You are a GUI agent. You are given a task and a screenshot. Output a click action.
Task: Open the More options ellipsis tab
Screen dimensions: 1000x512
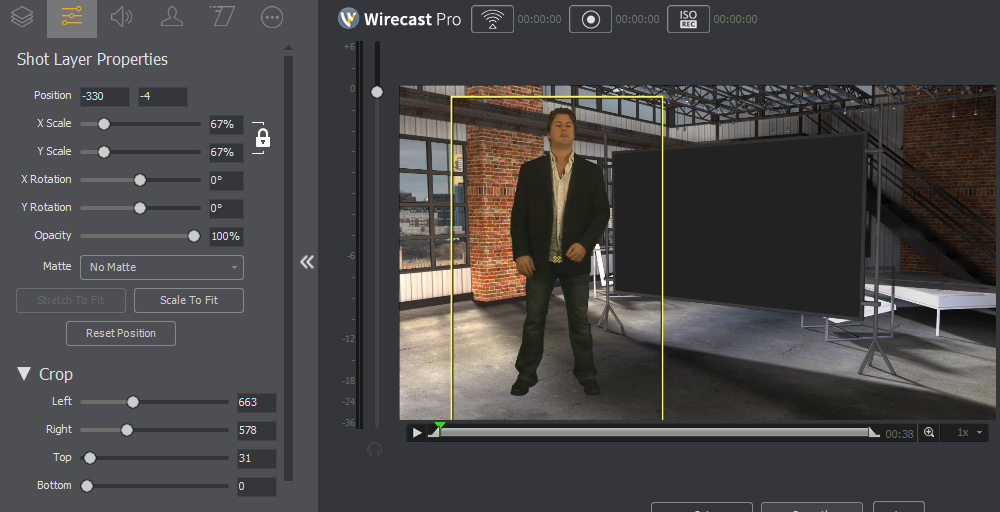pos(271,17)
